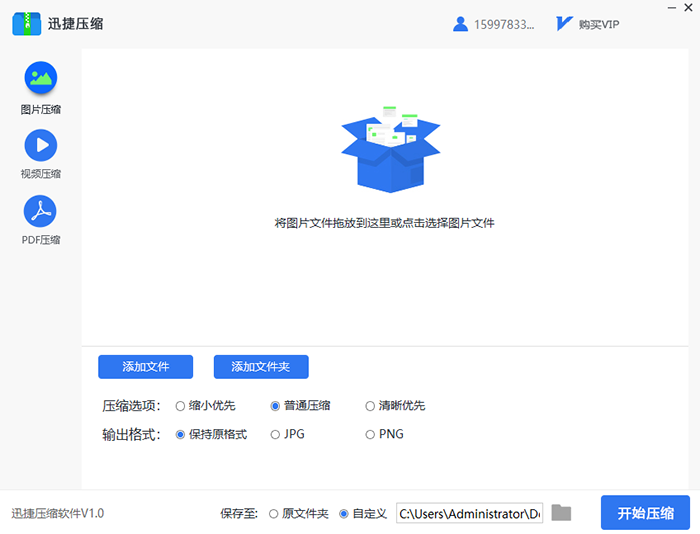Screen dimensions: 700x534
Task: Click the 添加文件 button
Action: coord(146,367)
